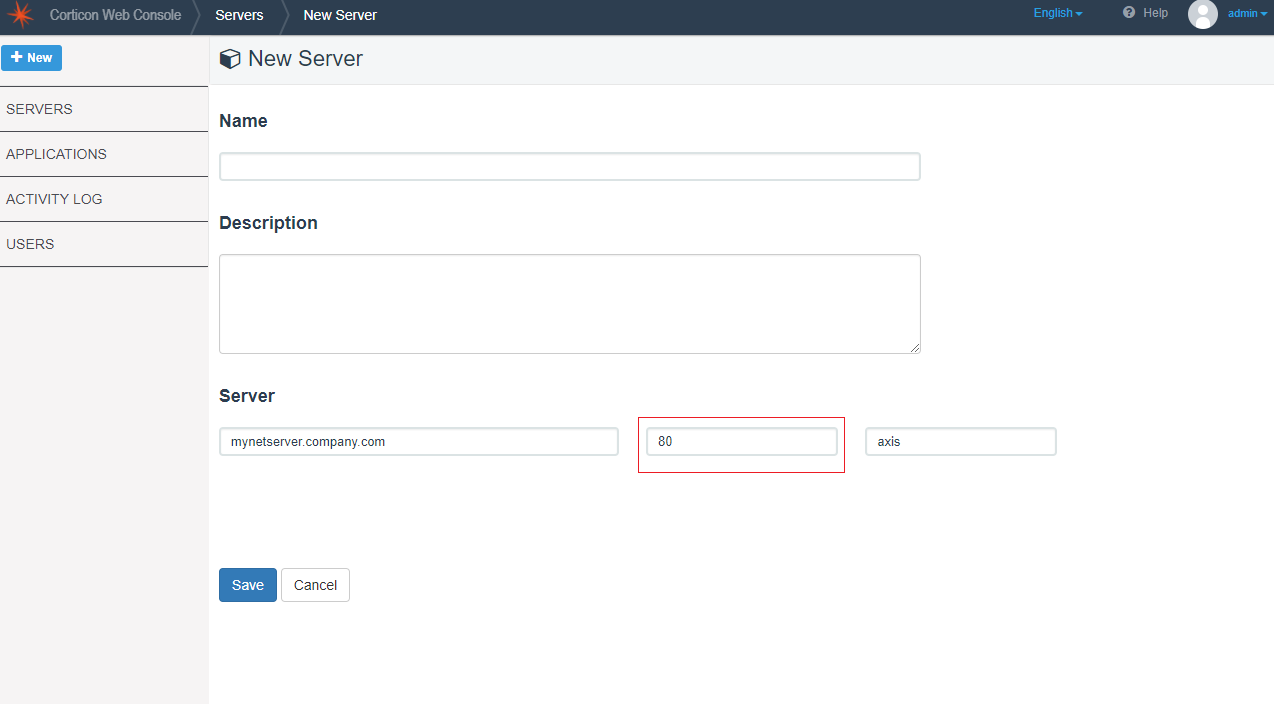This screenshot has width=1274, height=704.
Task: Focus the Name input field
Action: coord(569,166)
